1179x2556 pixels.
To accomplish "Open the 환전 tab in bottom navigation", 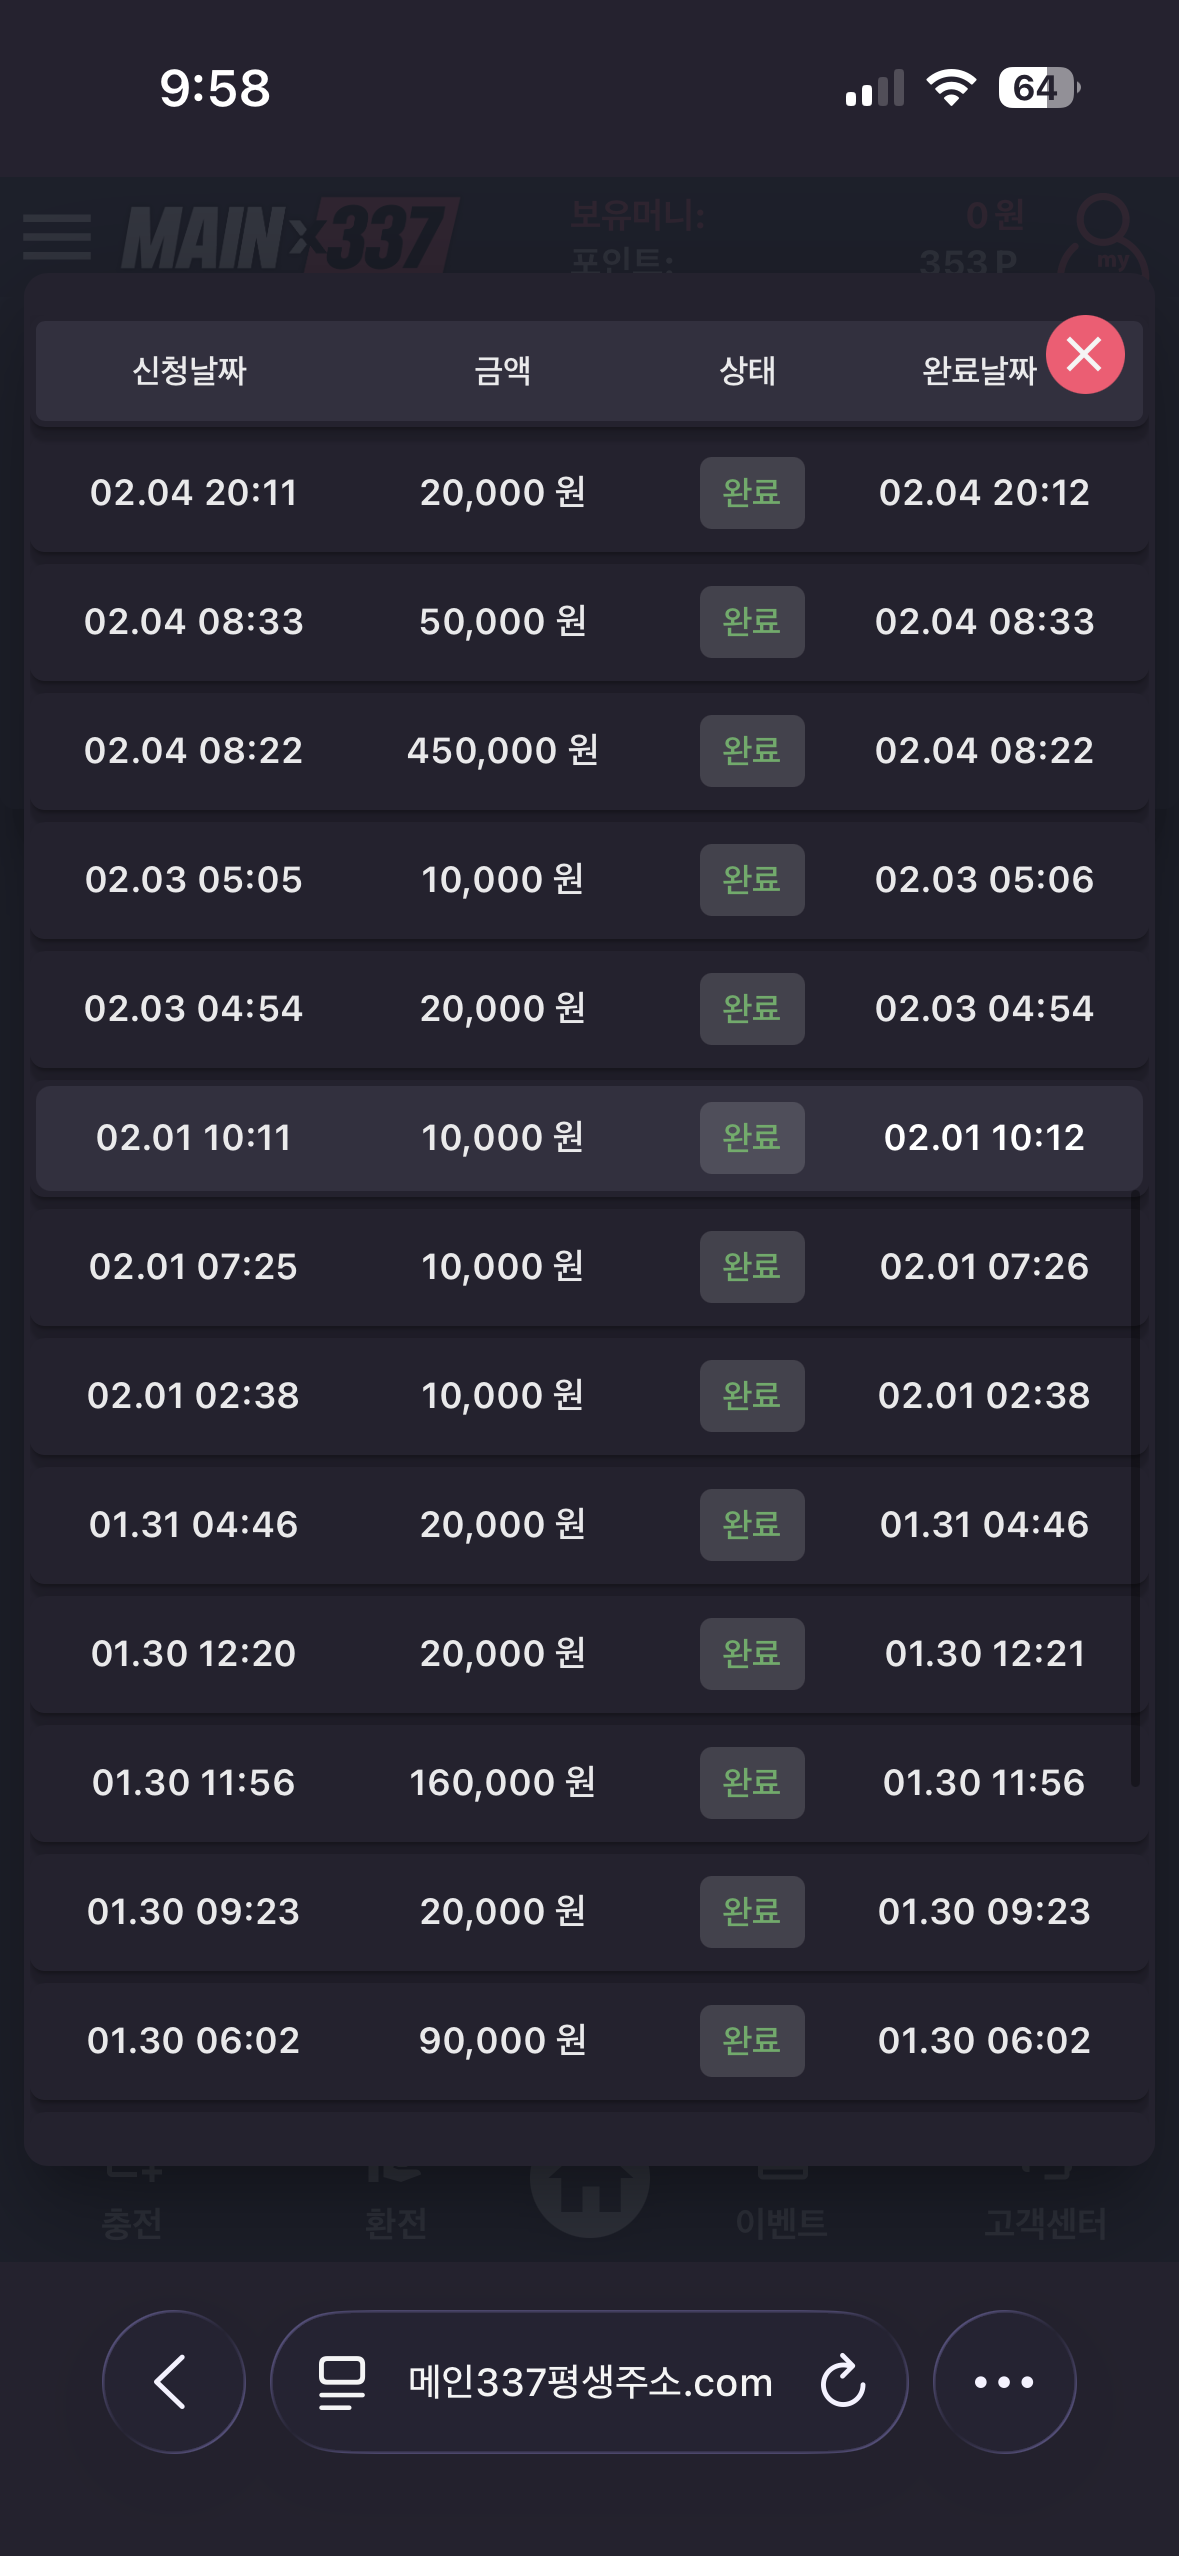I will (396, 2215).
